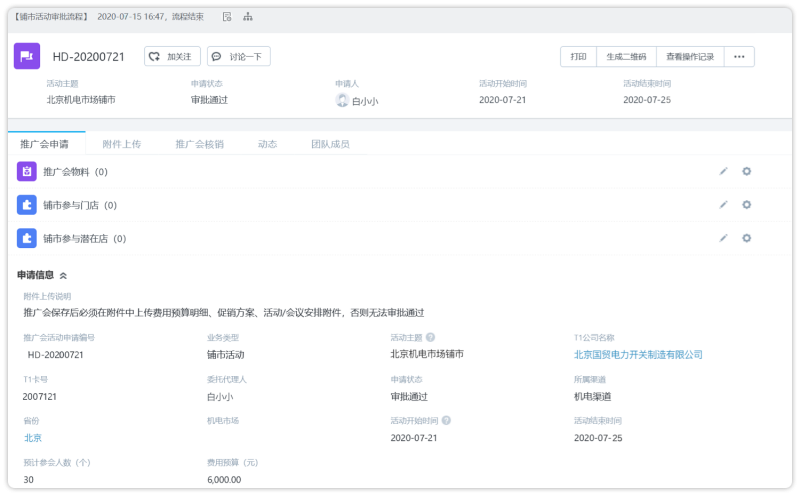
Task: Open the 北京国贸电力开关制造有限公司 link
Action: (638, 354)
